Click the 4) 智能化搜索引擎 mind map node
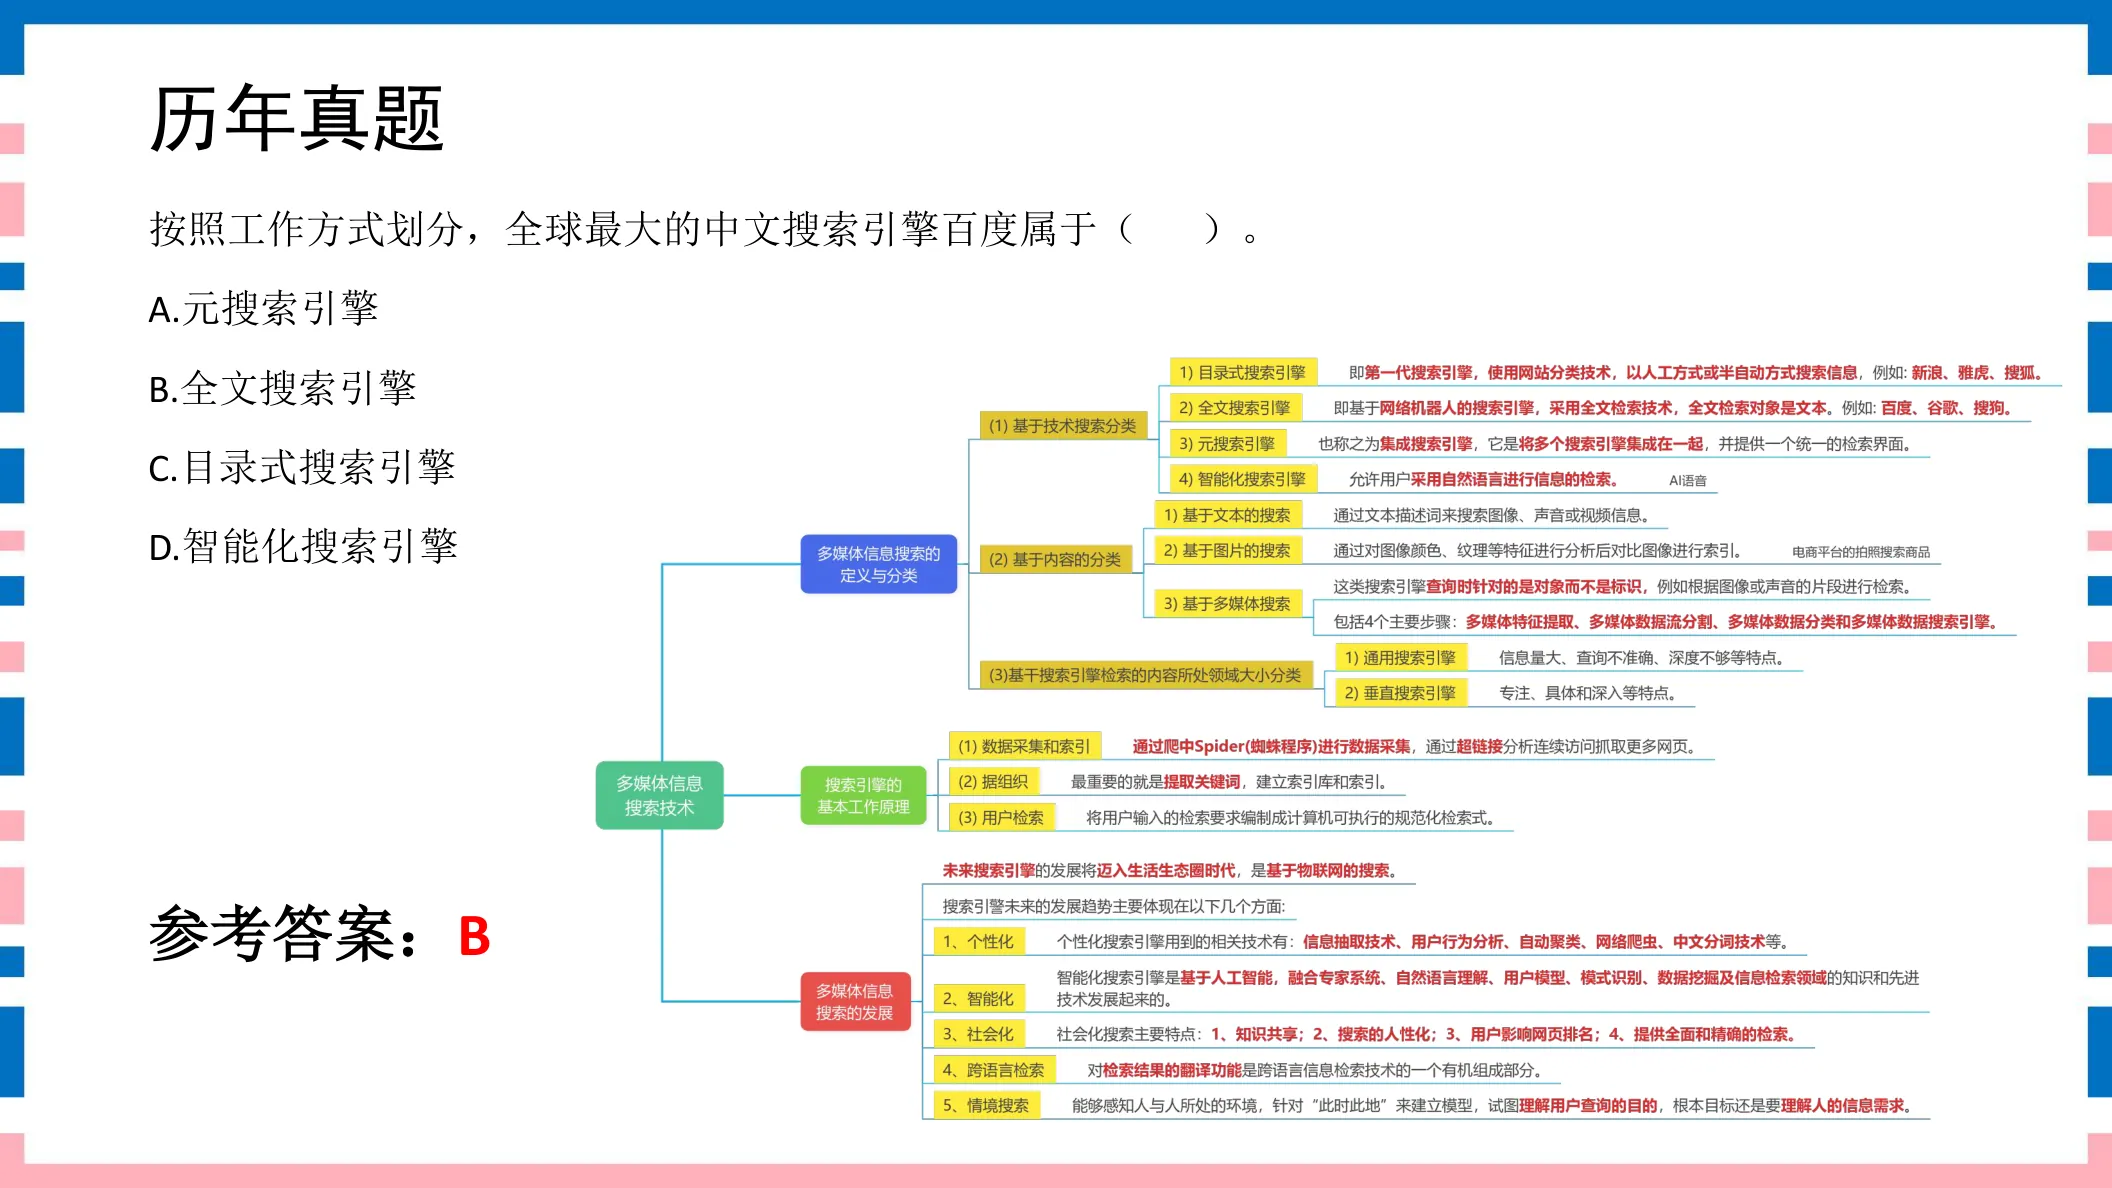This screenshot has height=1188, width=2112. pyautogui.click(x=1243, y=479)
